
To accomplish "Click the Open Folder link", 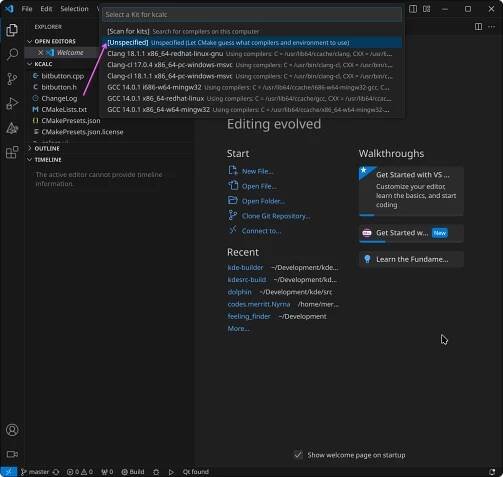I will [263, 201].
